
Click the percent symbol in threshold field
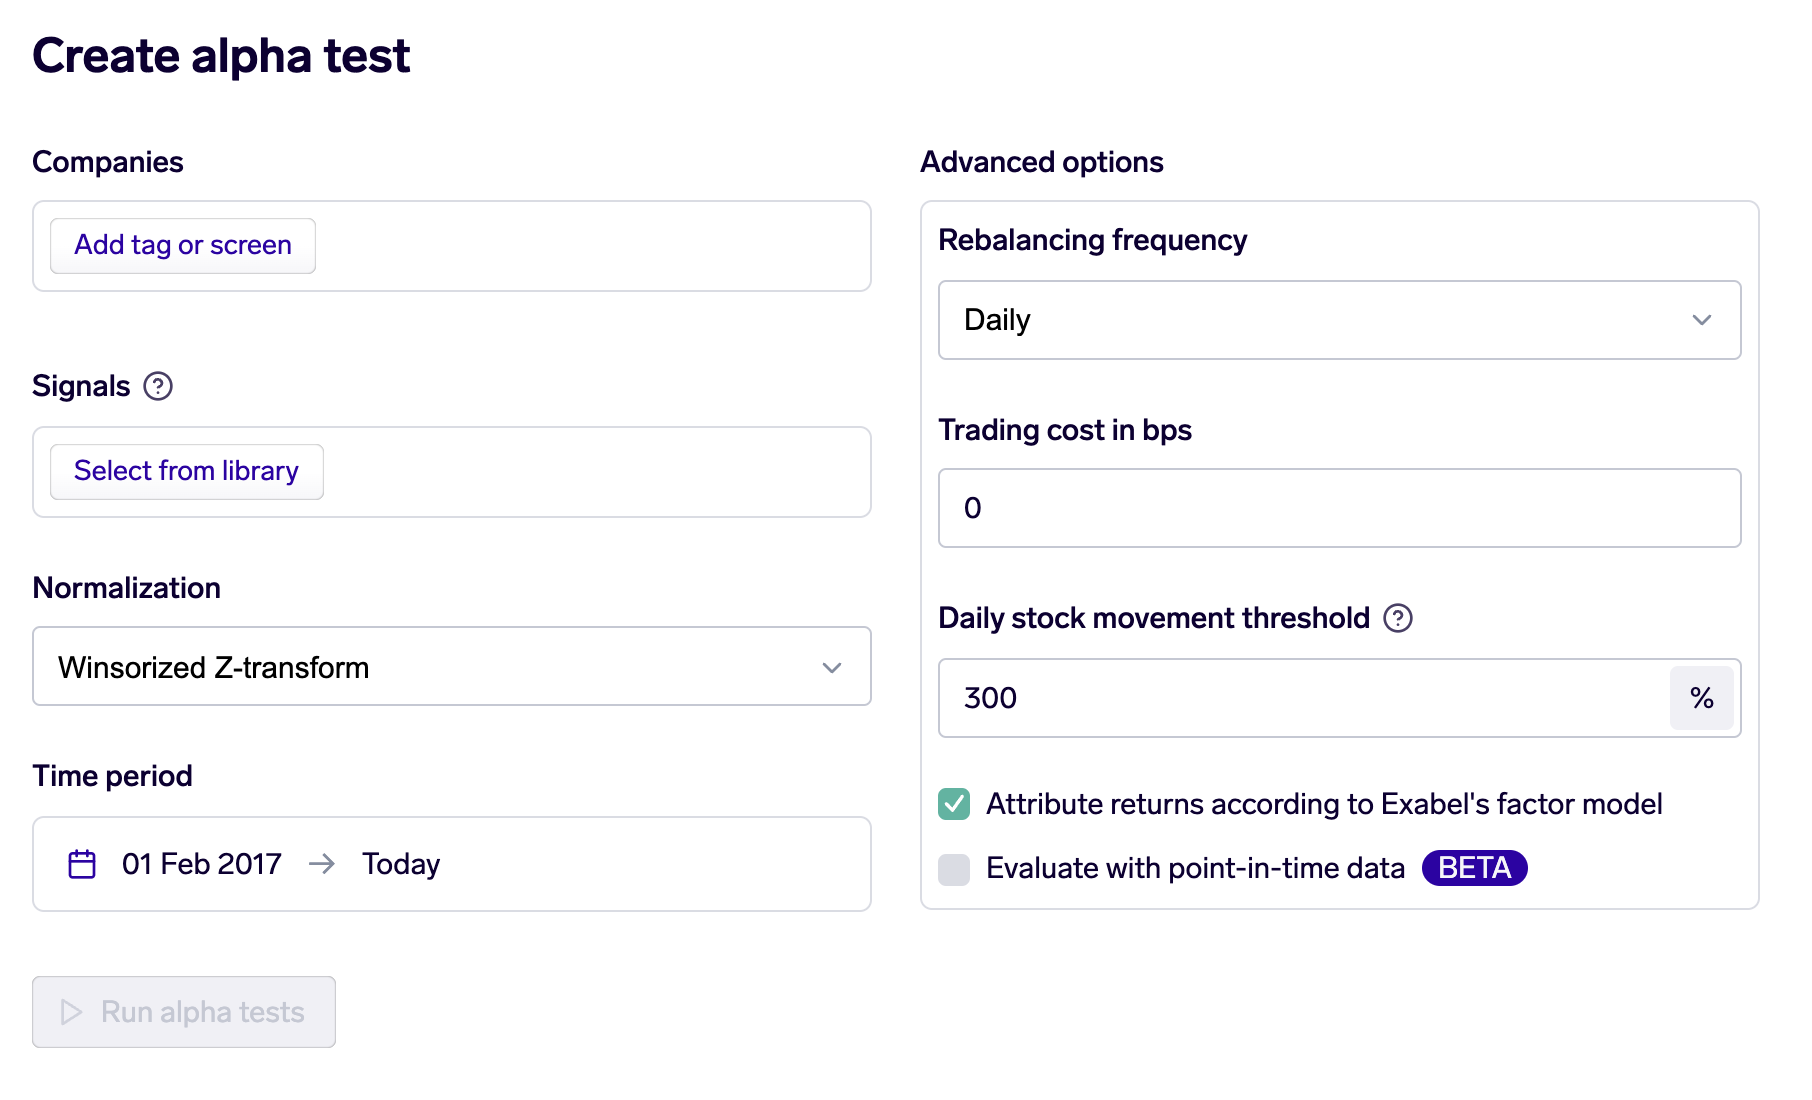point(1701,698)
